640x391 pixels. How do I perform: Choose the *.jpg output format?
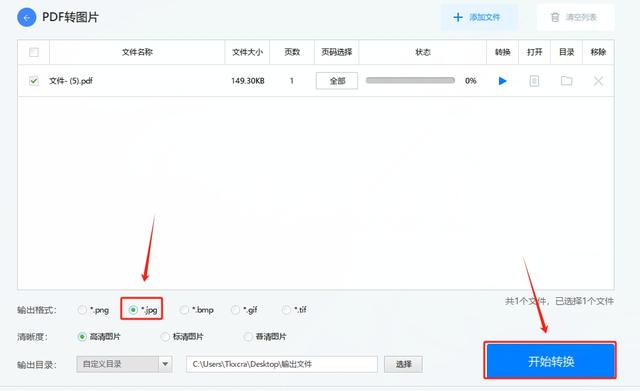point(133,310)
